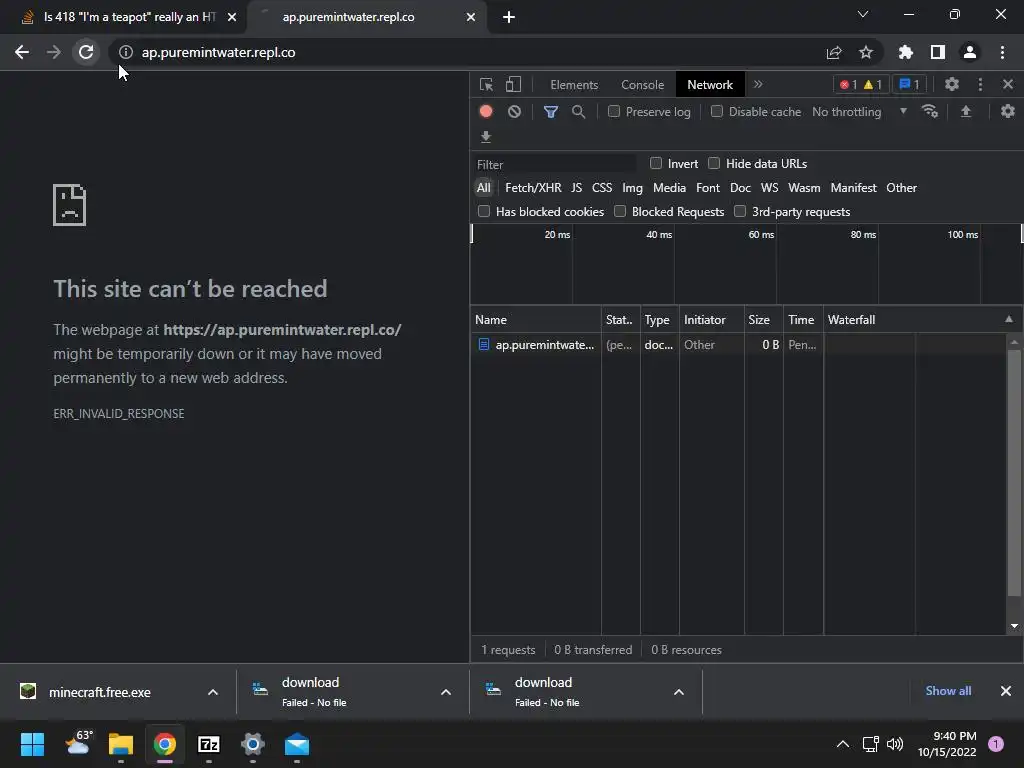
Task: Check the Blocked Requests checkbox
Action: (620, 212)
